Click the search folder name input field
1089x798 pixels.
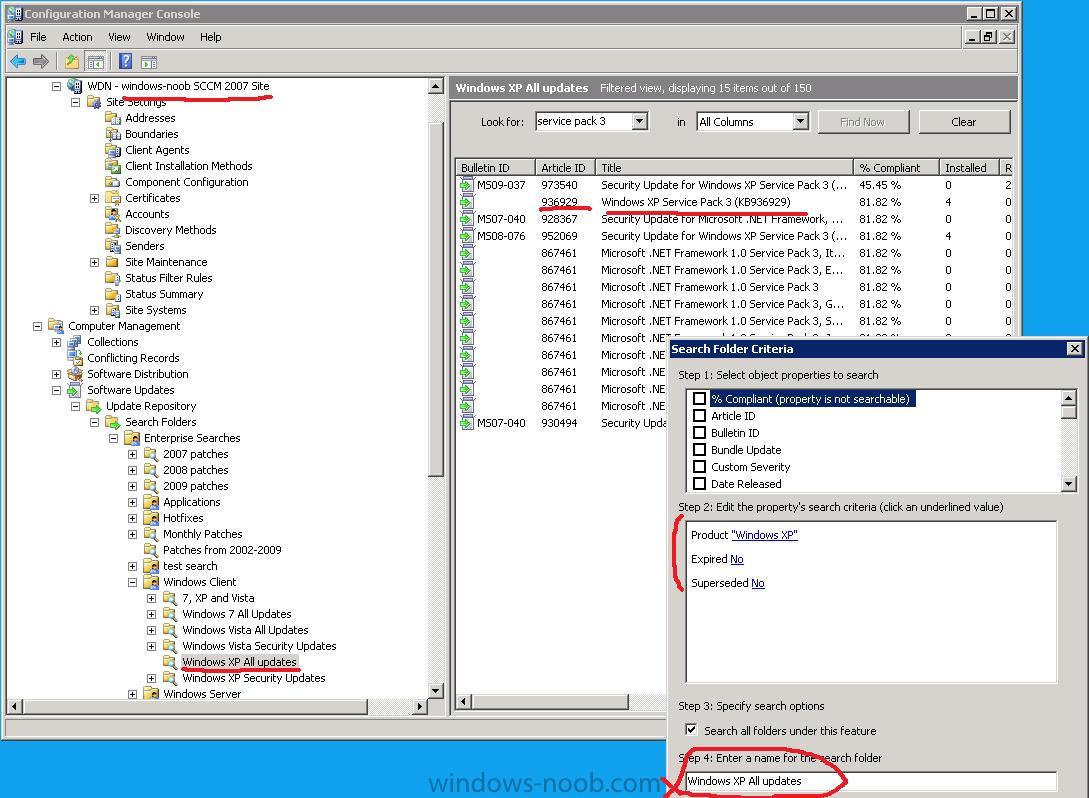[870, 781]
